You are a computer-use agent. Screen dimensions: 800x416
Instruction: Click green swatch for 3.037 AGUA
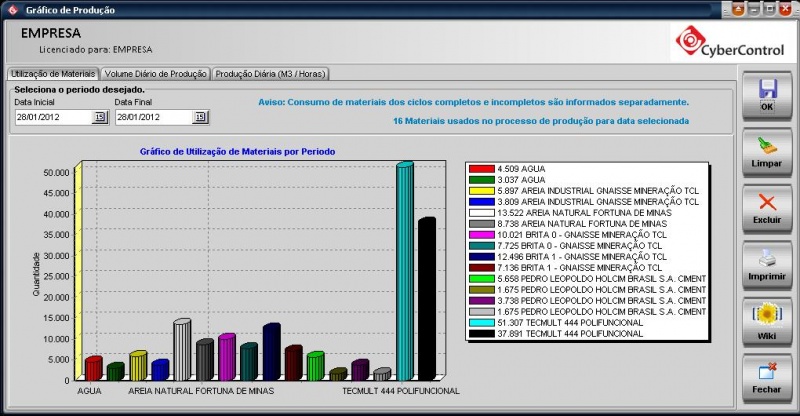coord(482,180)
